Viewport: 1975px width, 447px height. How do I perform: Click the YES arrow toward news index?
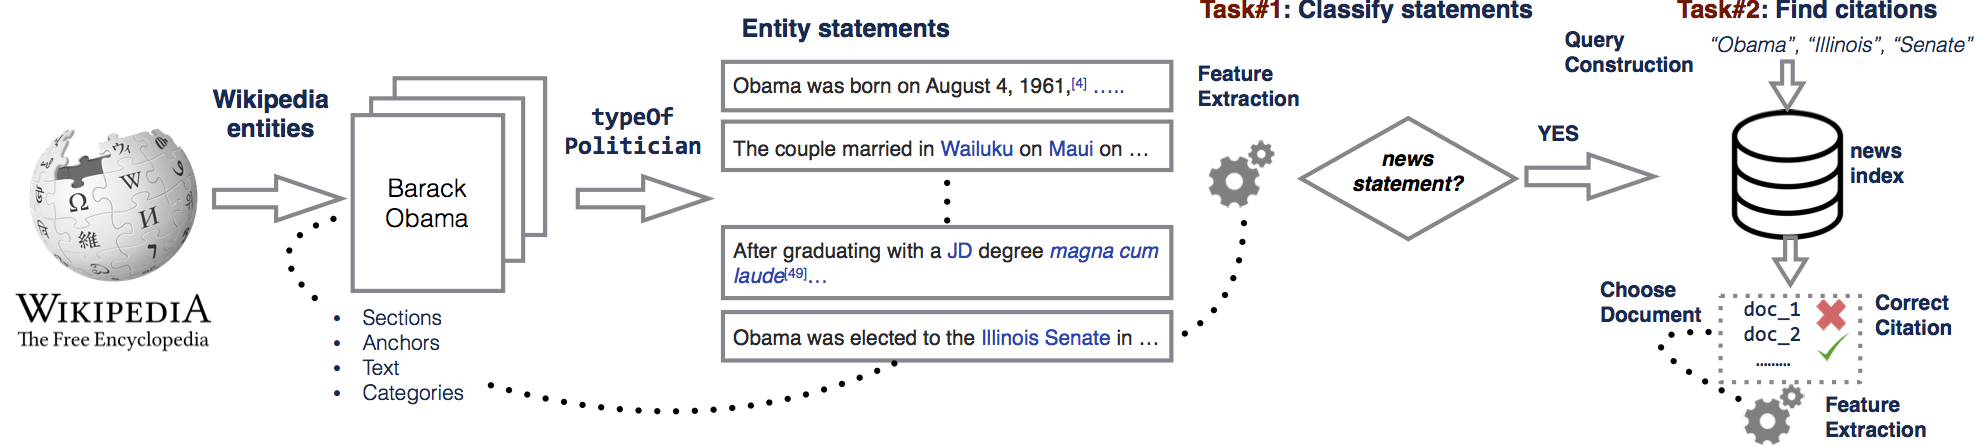point(1590,176)
